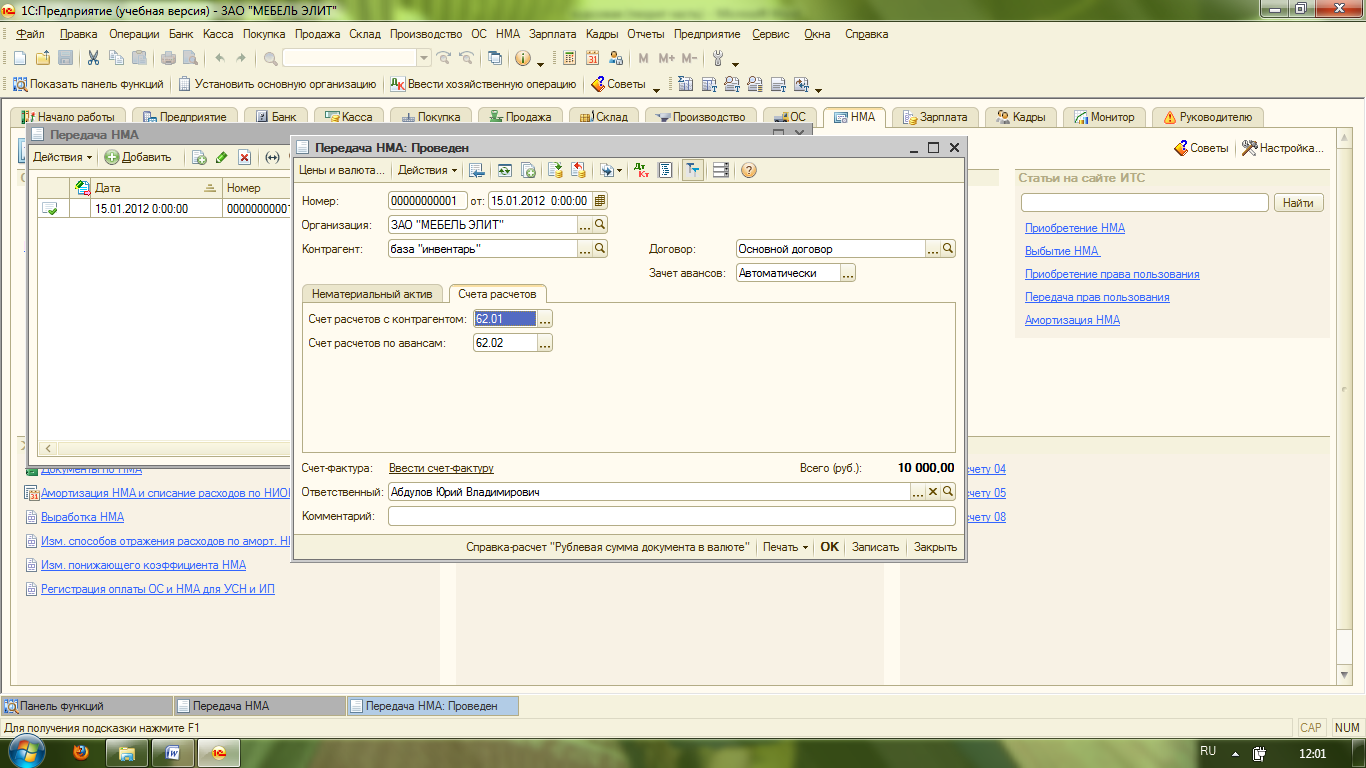
Task: Click the yellow question mark help icon
Action: pyautogui.click(x=749, y=170)
